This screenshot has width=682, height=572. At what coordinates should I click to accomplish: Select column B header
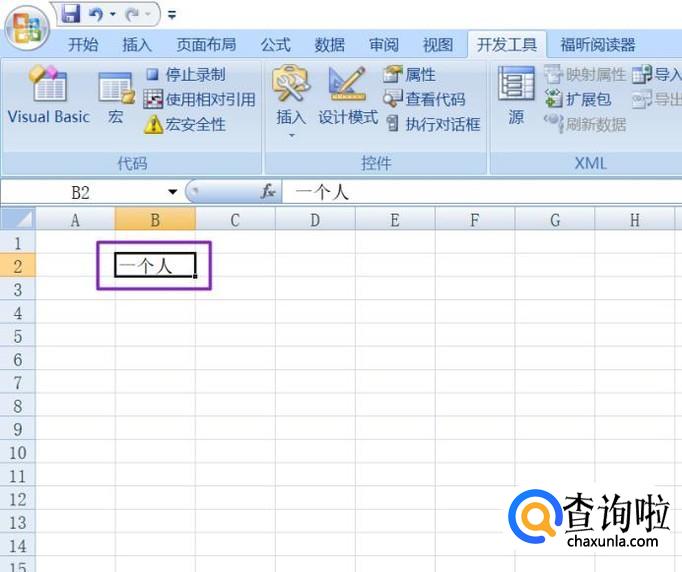(155, 220)
